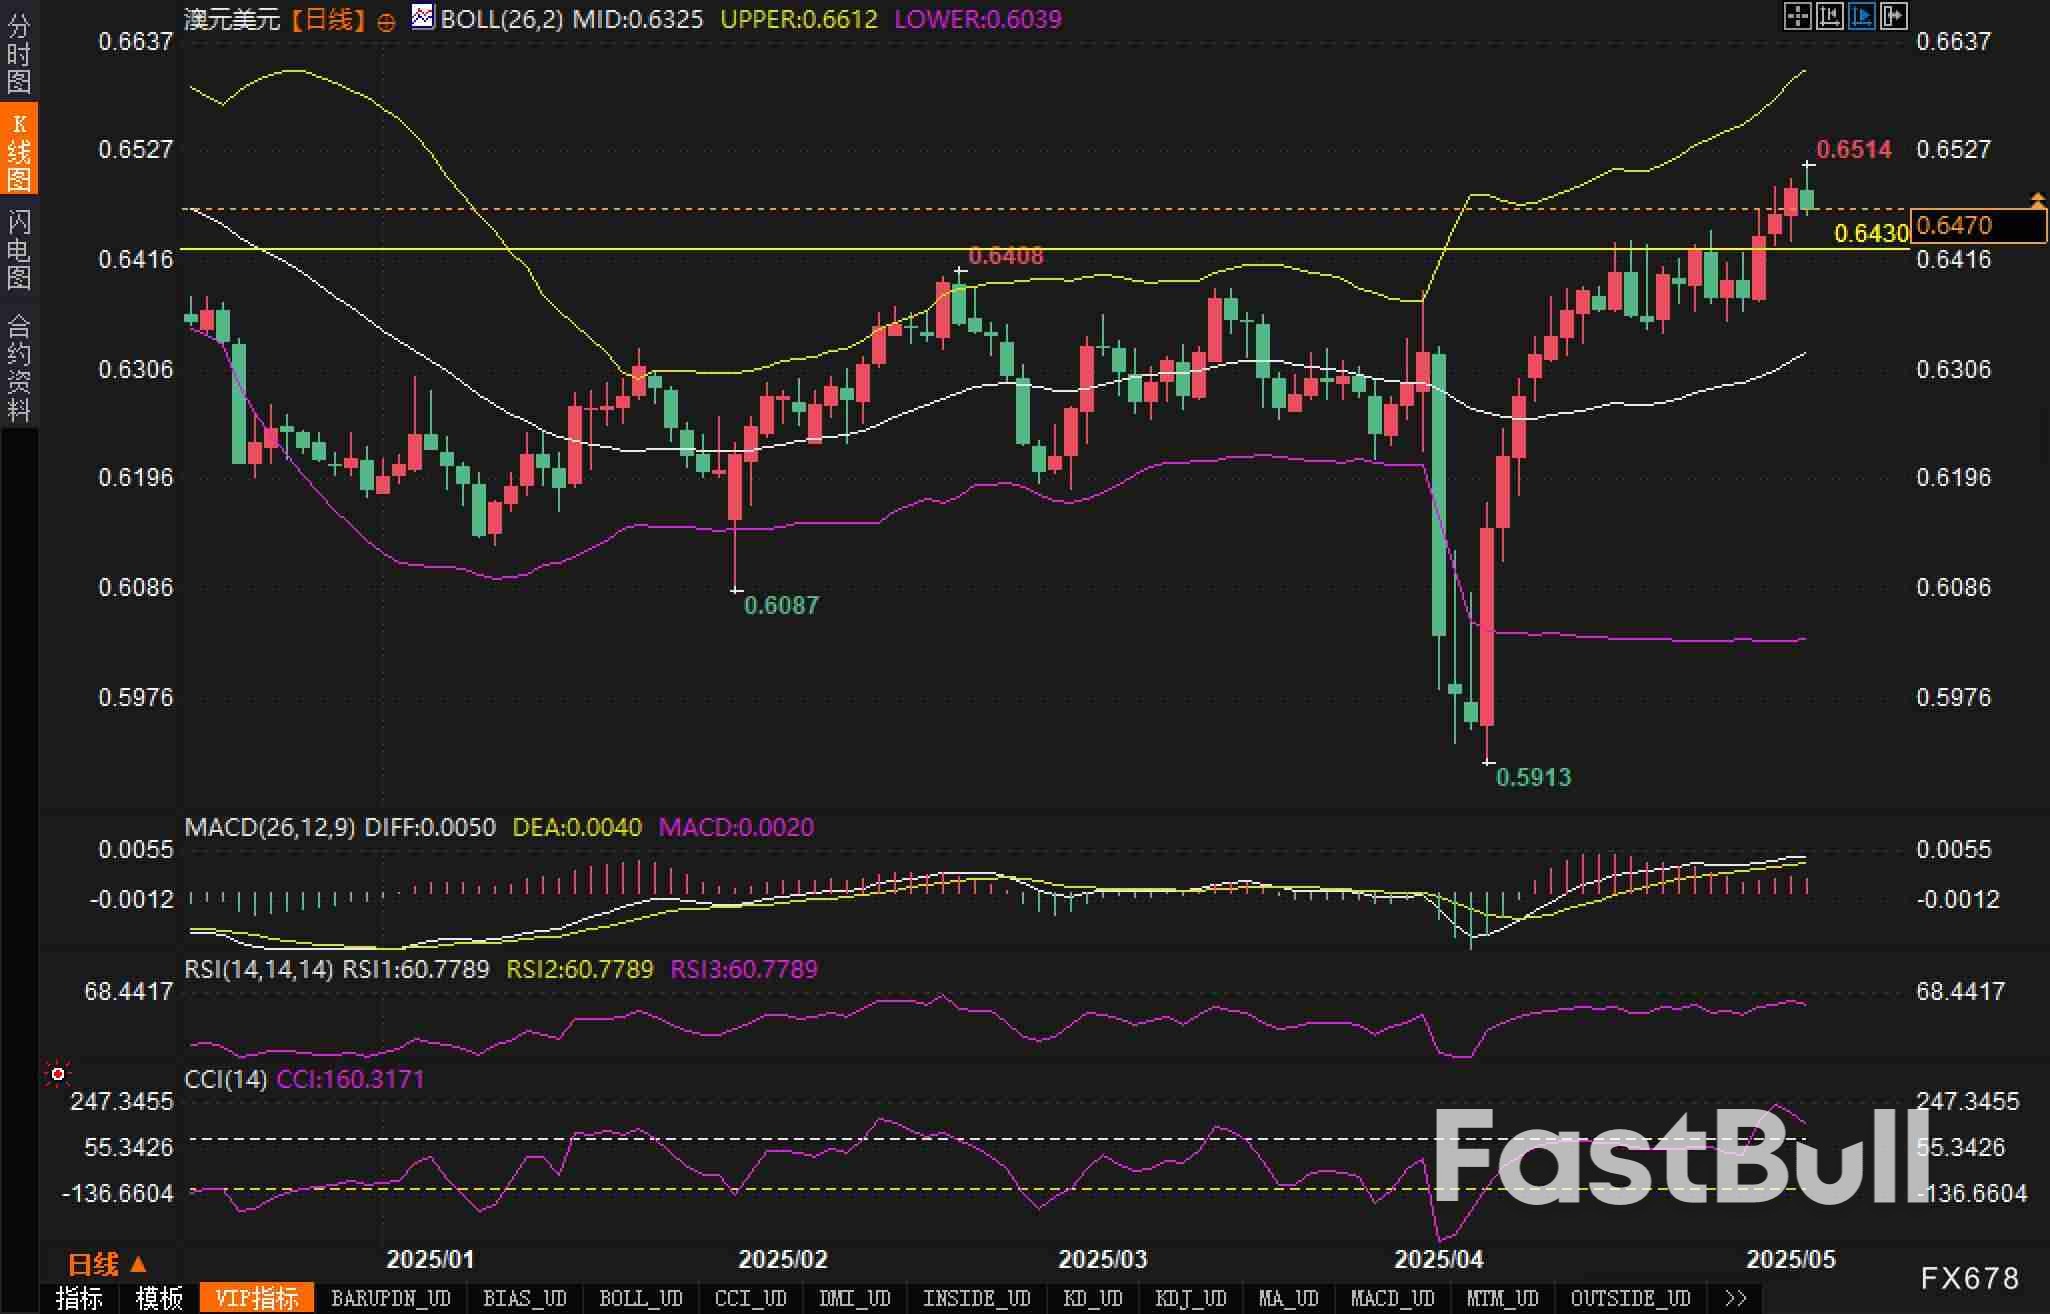The image size is (2050, 1314).
Task: Open 闪电图 view in sidebar
Action: 19,249
